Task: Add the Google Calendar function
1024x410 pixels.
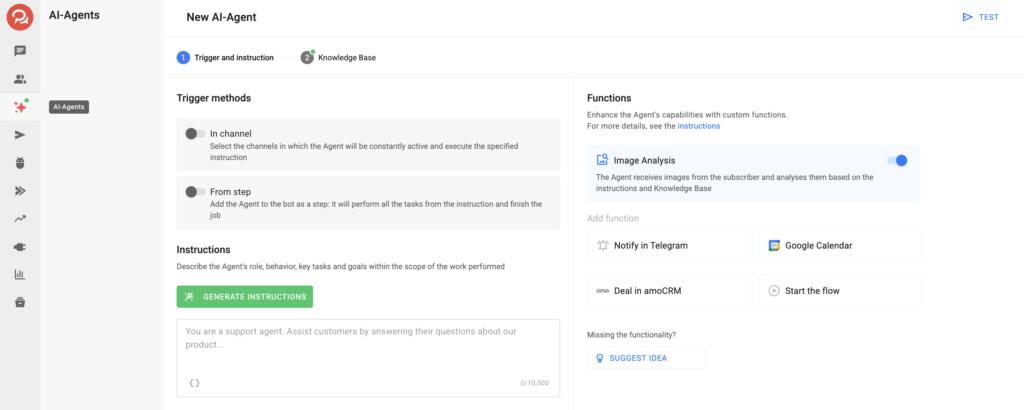Action: pos(838,245)
